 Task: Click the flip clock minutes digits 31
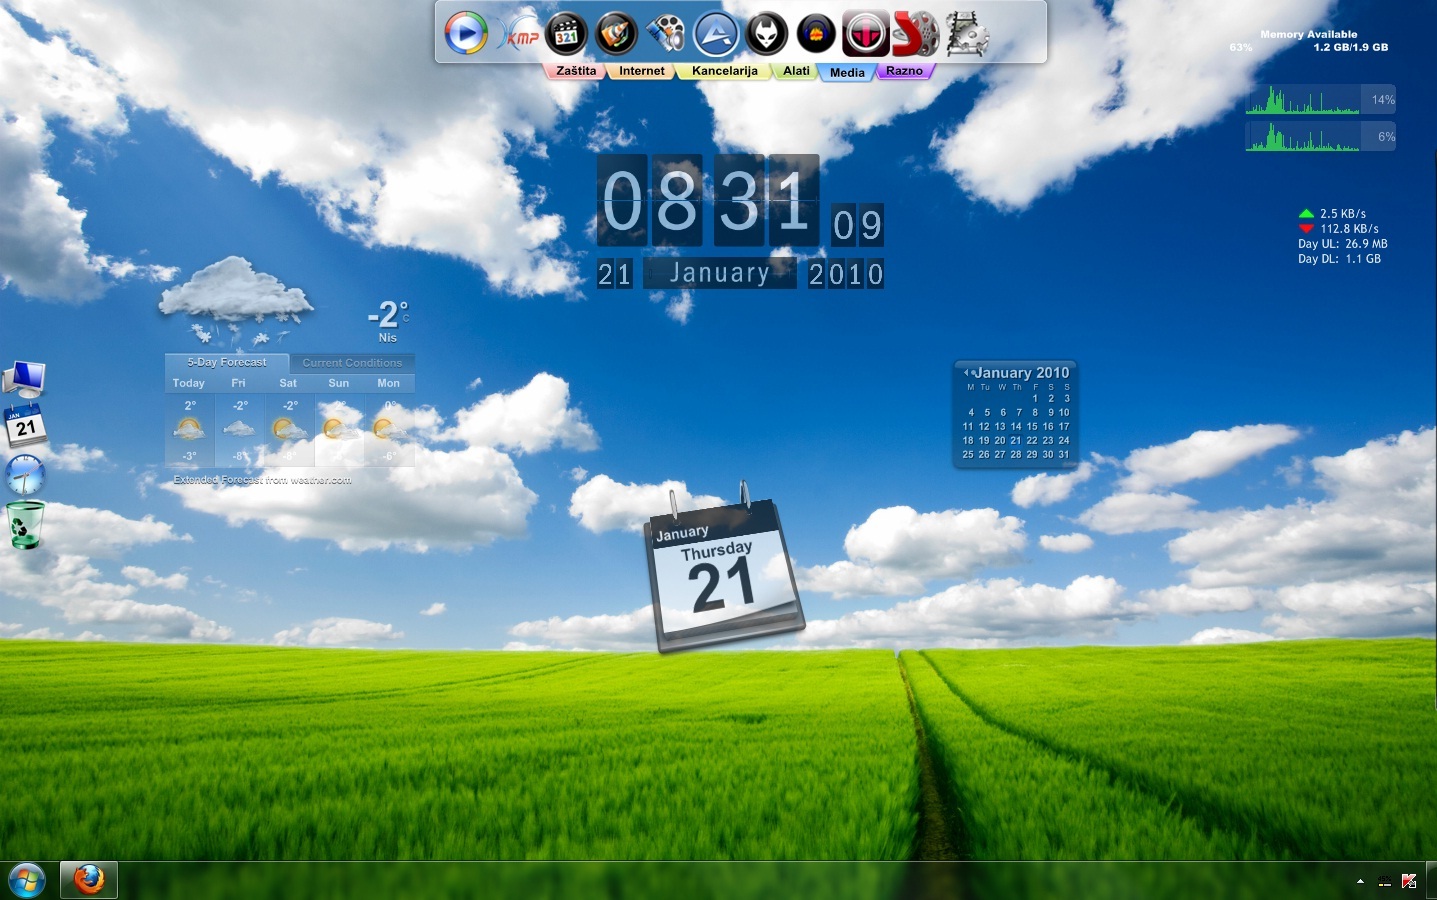(767, 200)
